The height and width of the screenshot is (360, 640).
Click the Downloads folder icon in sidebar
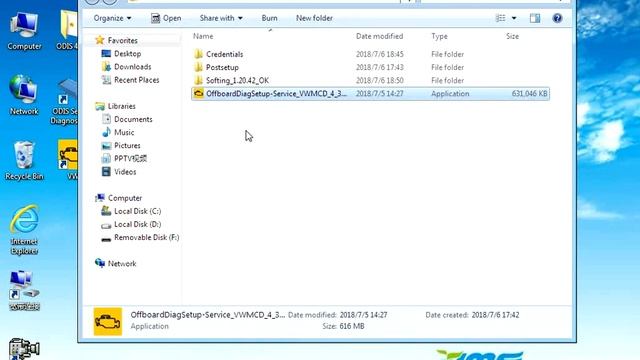[106, 66]
